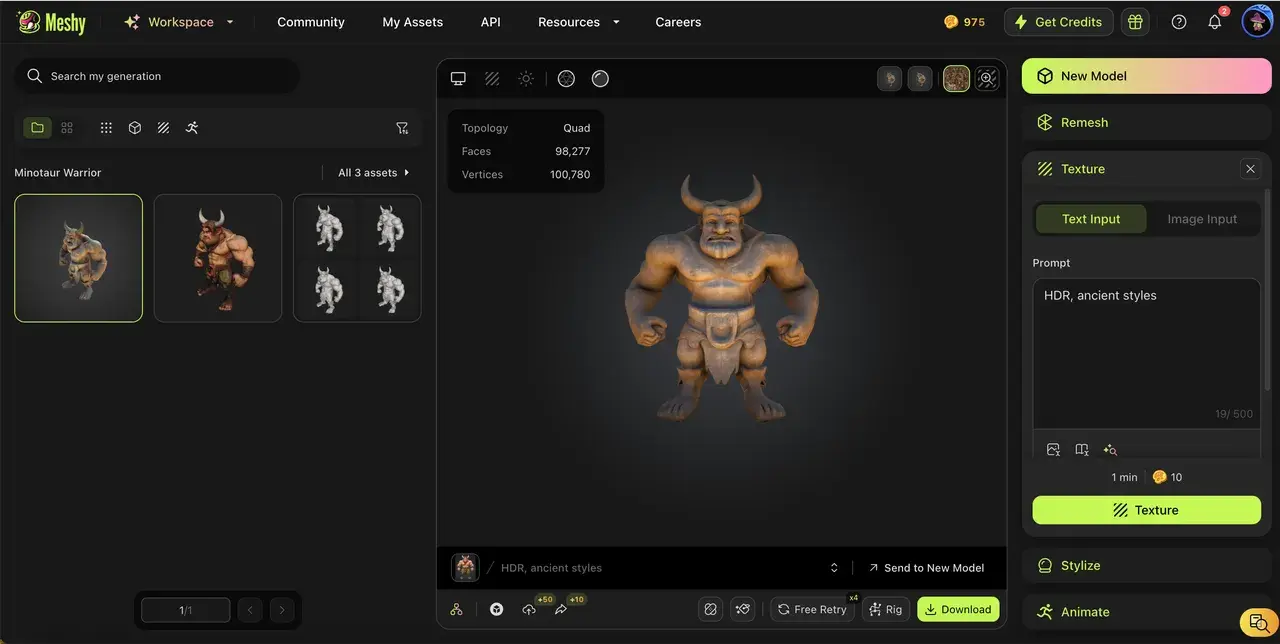Viewport: 1280px width, 644px height.
Task: Click the gift box icon in header
Action: [1134, 22]
